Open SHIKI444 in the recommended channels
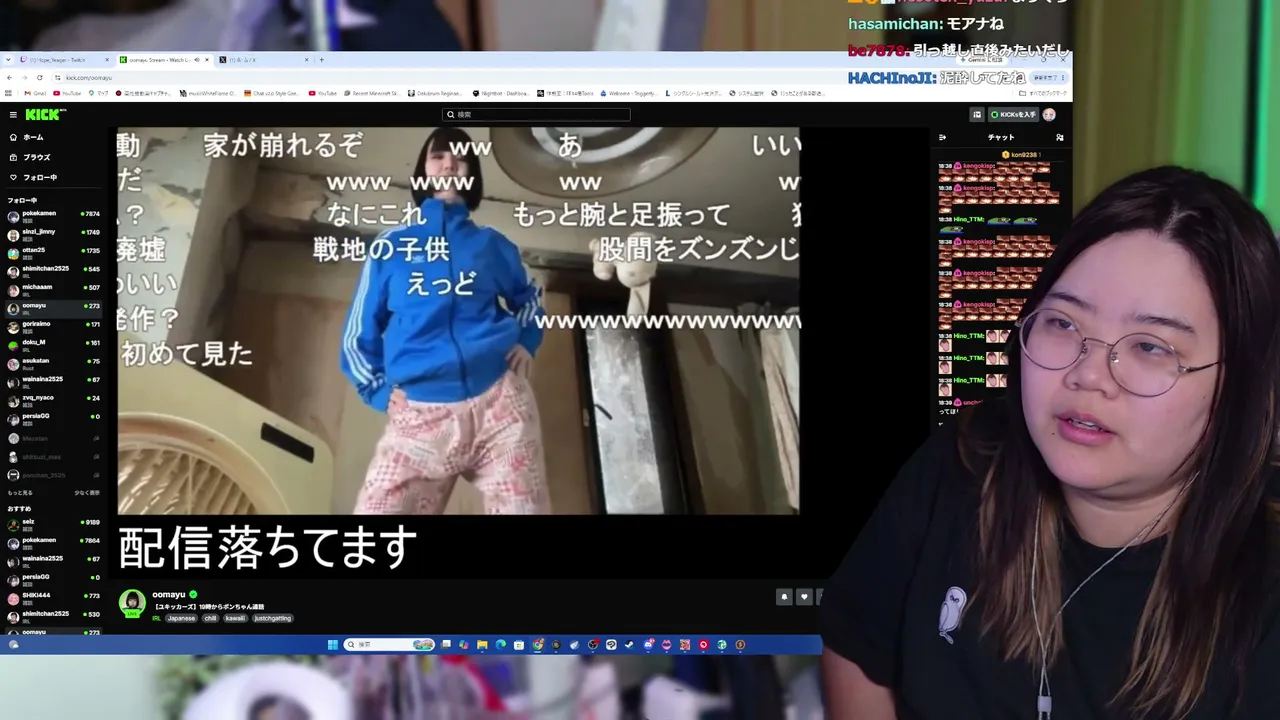This screenshot has height=720, width=1280. [54, 597]
